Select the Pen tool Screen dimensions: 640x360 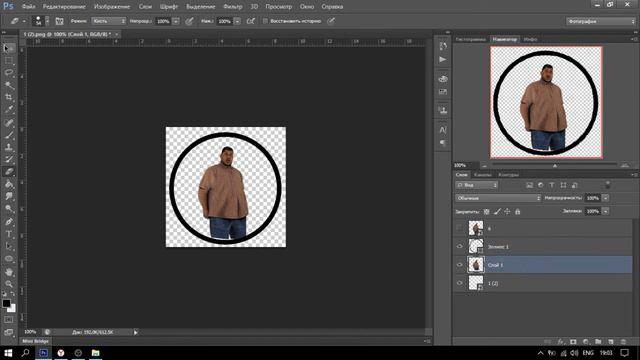pyautogui.click(x=9, y=222)
